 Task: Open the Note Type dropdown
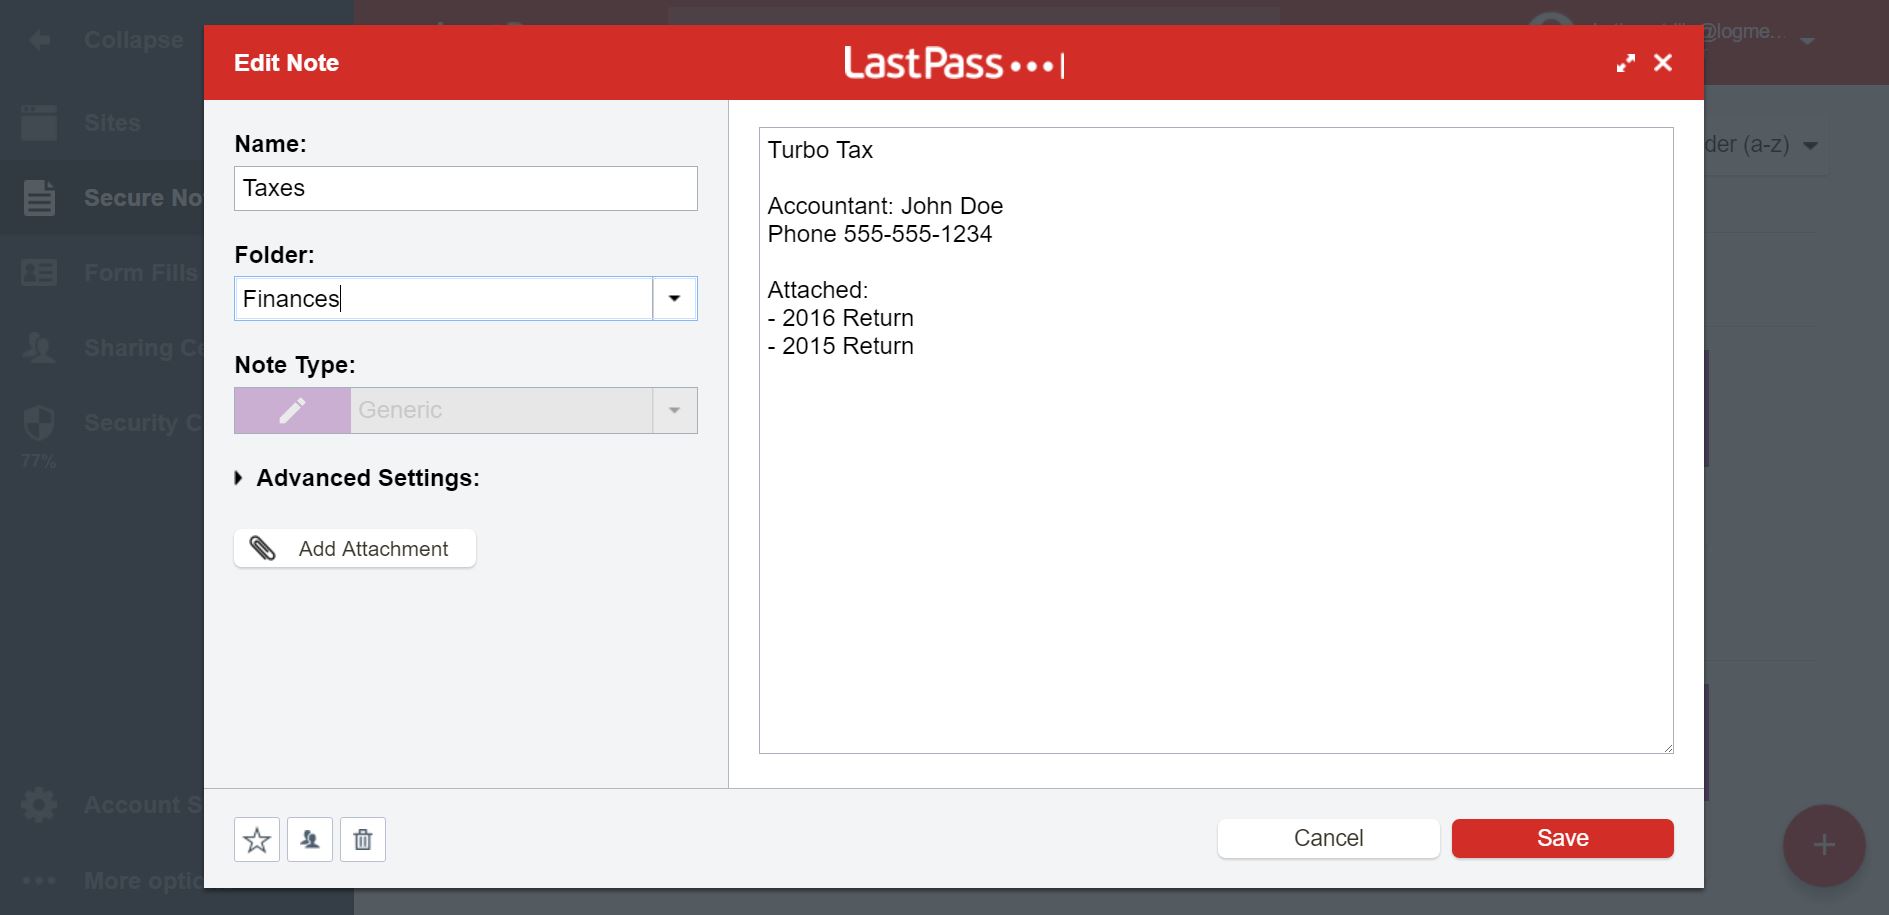pyautogui.click(x=675, y=410)
